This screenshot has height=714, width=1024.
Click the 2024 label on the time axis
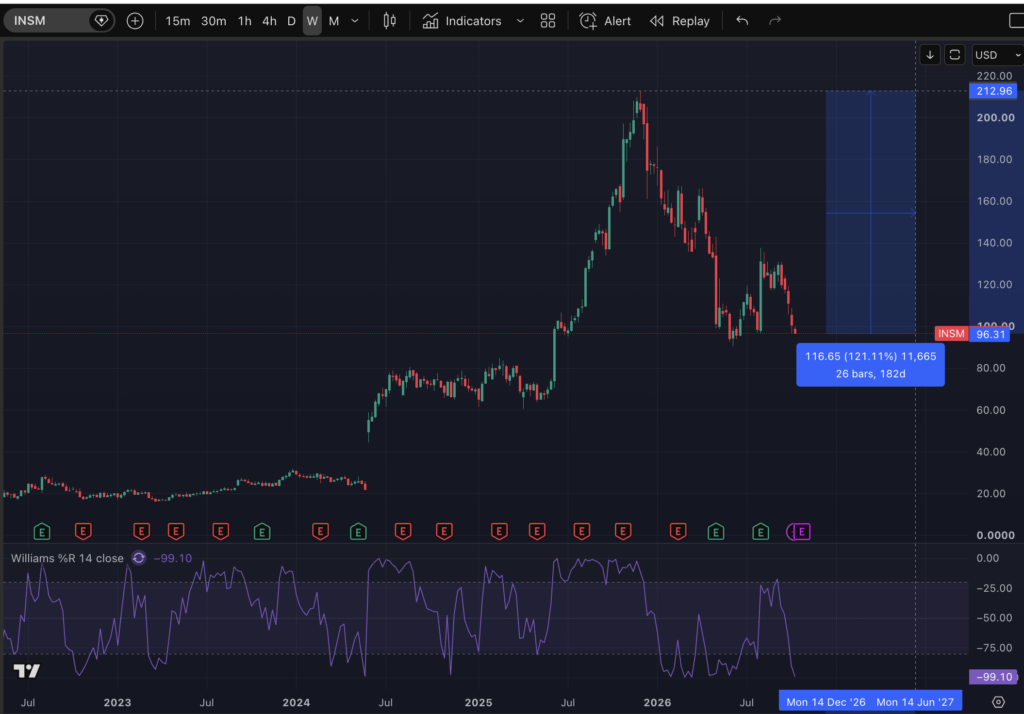pyautogui.click(x=296, y=702)
